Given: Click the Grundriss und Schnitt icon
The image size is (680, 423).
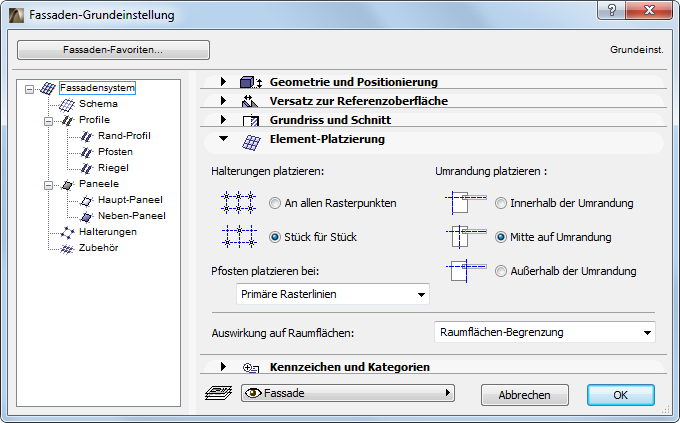Looking at the screenshot, I should point(251,121).
